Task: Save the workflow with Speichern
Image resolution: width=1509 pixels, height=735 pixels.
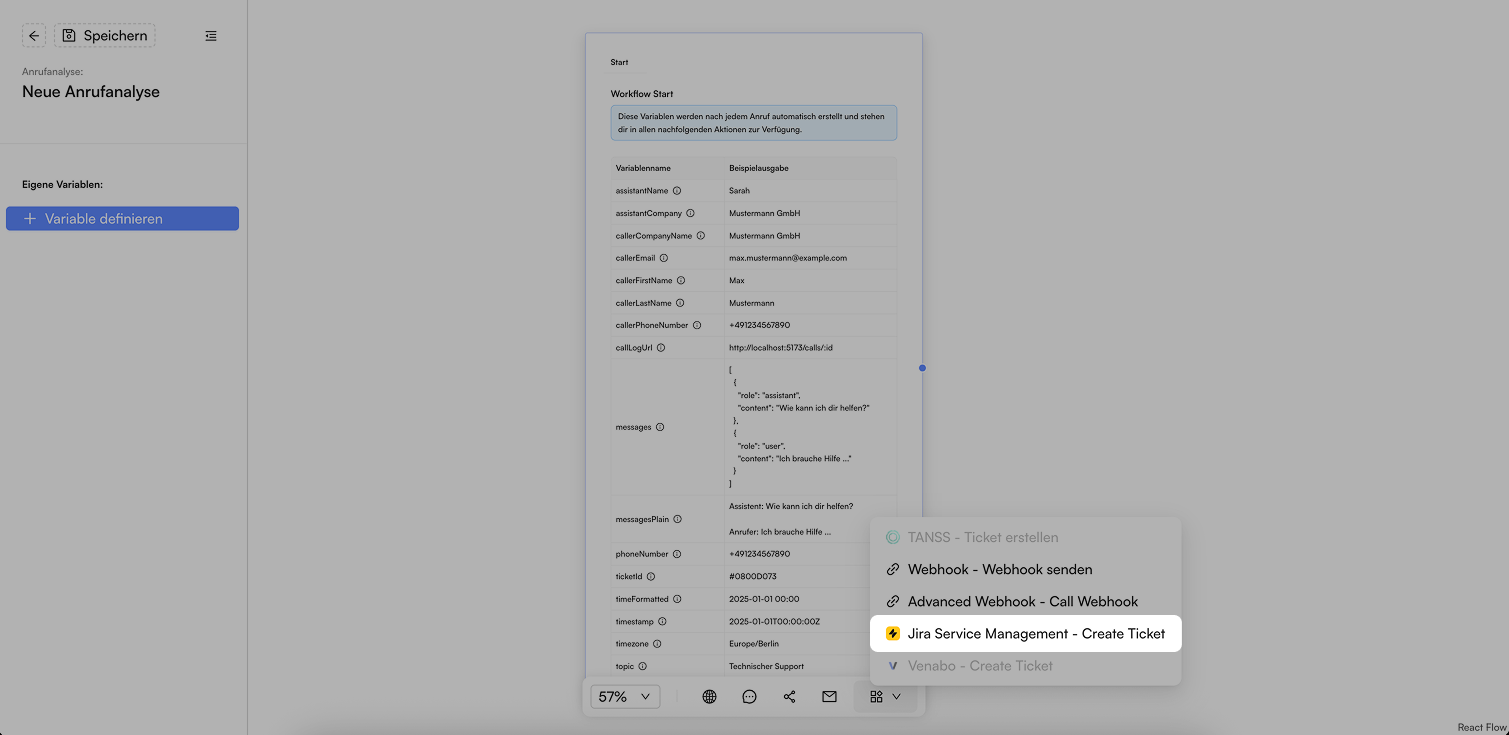Action: [105, 36]
